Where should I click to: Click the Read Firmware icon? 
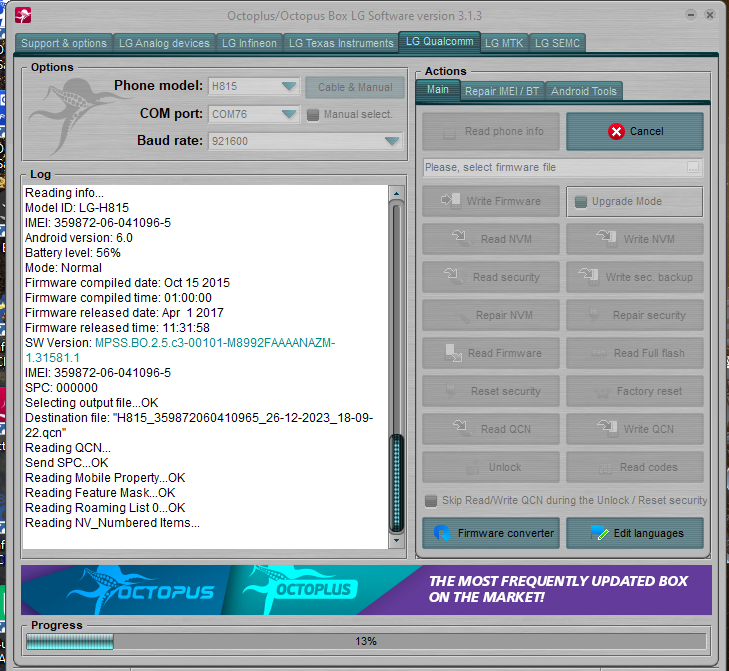coord(451,353)
